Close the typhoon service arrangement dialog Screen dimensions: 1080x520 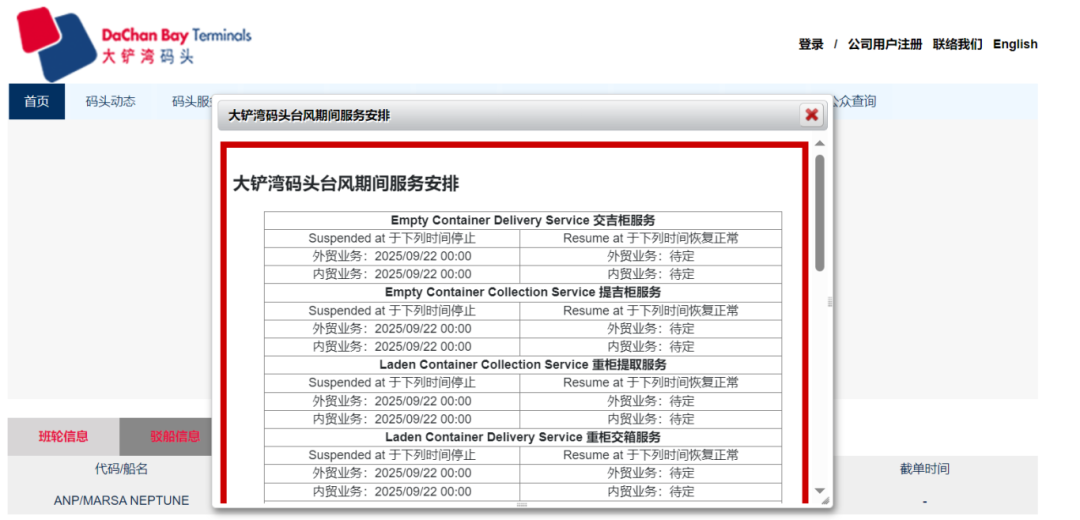[x=811, y=115]
